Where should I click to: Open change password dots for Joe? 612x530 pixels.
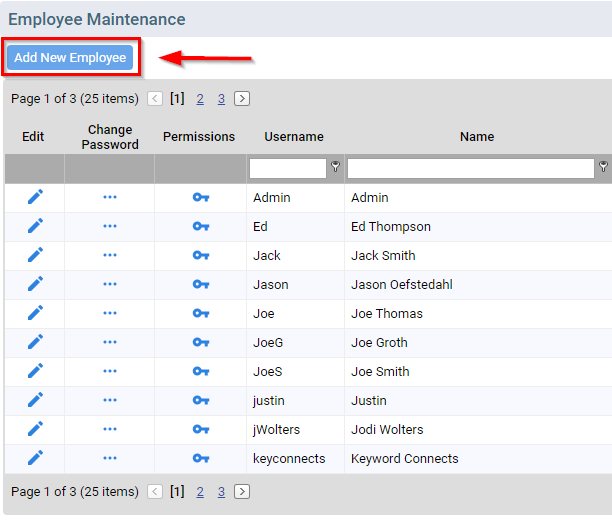[110, 313]
